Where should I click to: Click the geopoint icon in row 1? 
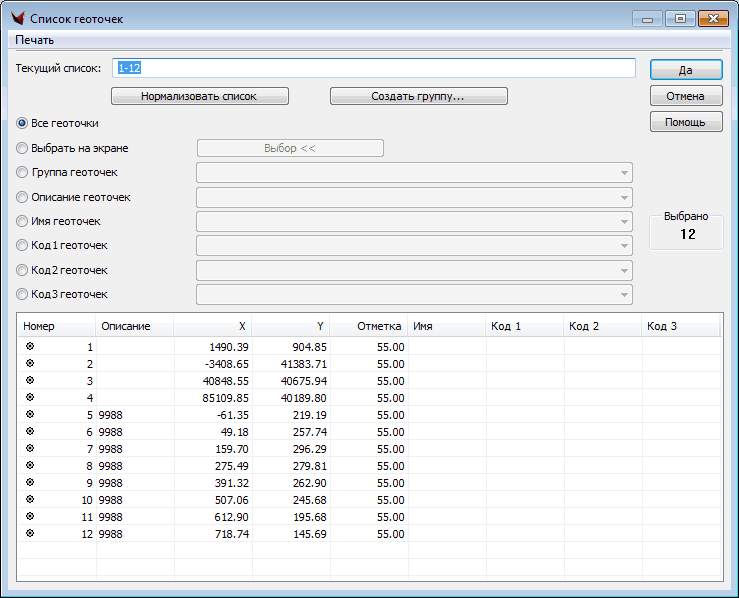tap(29, 346)
